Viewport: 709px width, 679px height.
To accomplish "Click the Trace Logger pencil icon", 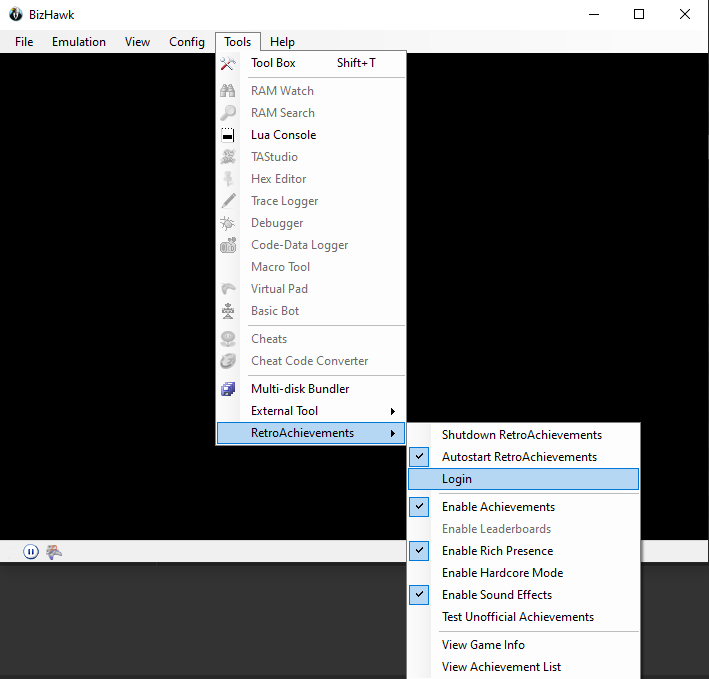I will 228,201.
